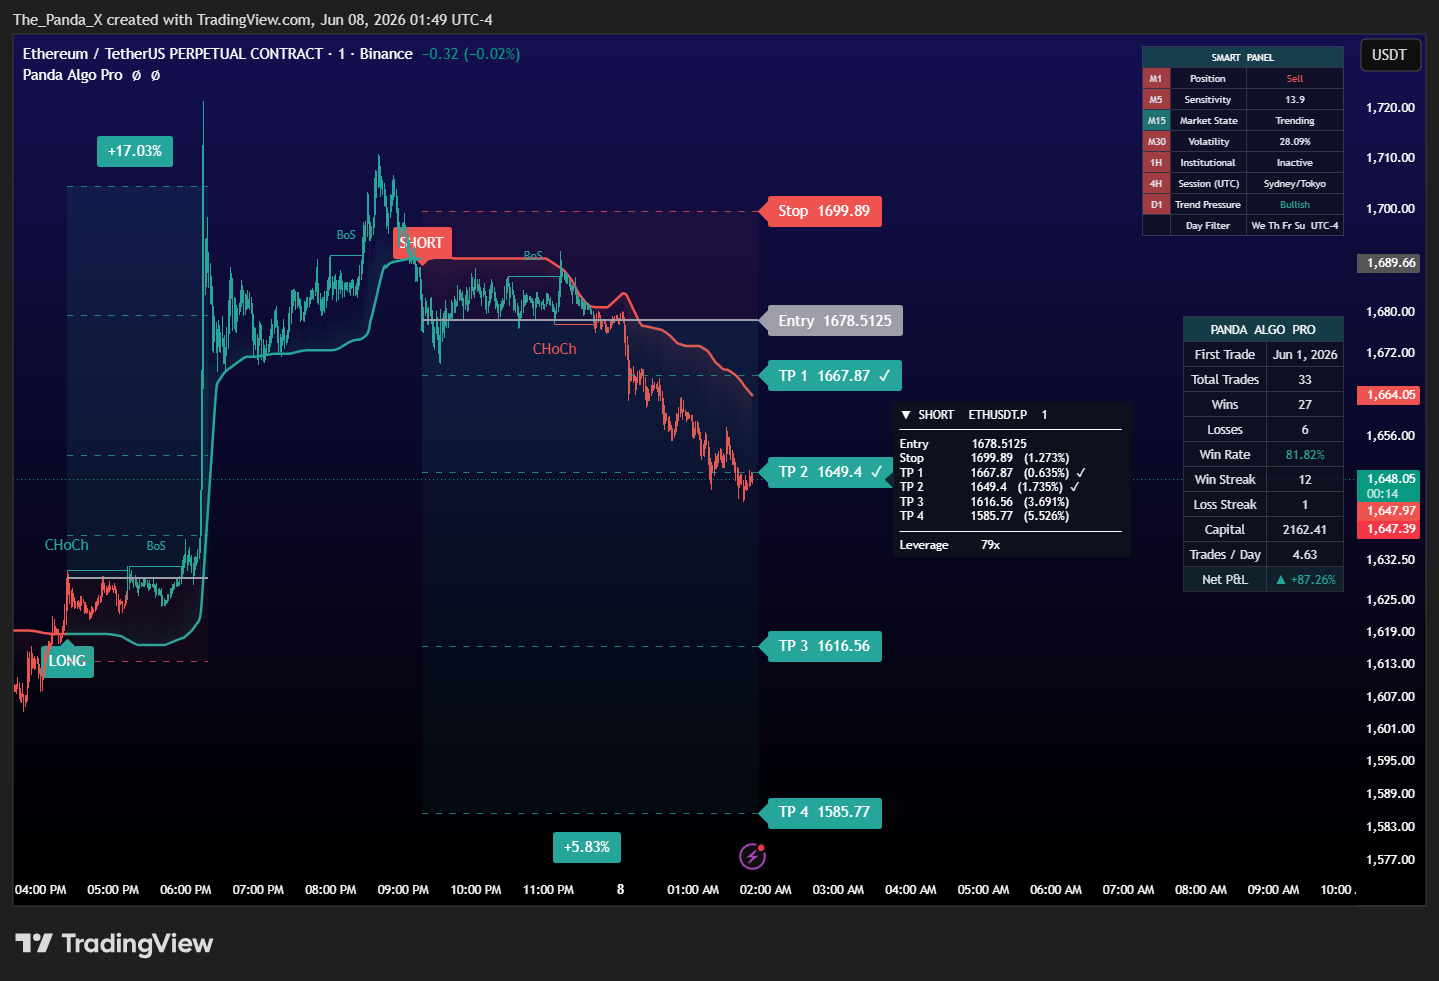Click the Session Sydney/Tokyo value

click(1295, 183)
